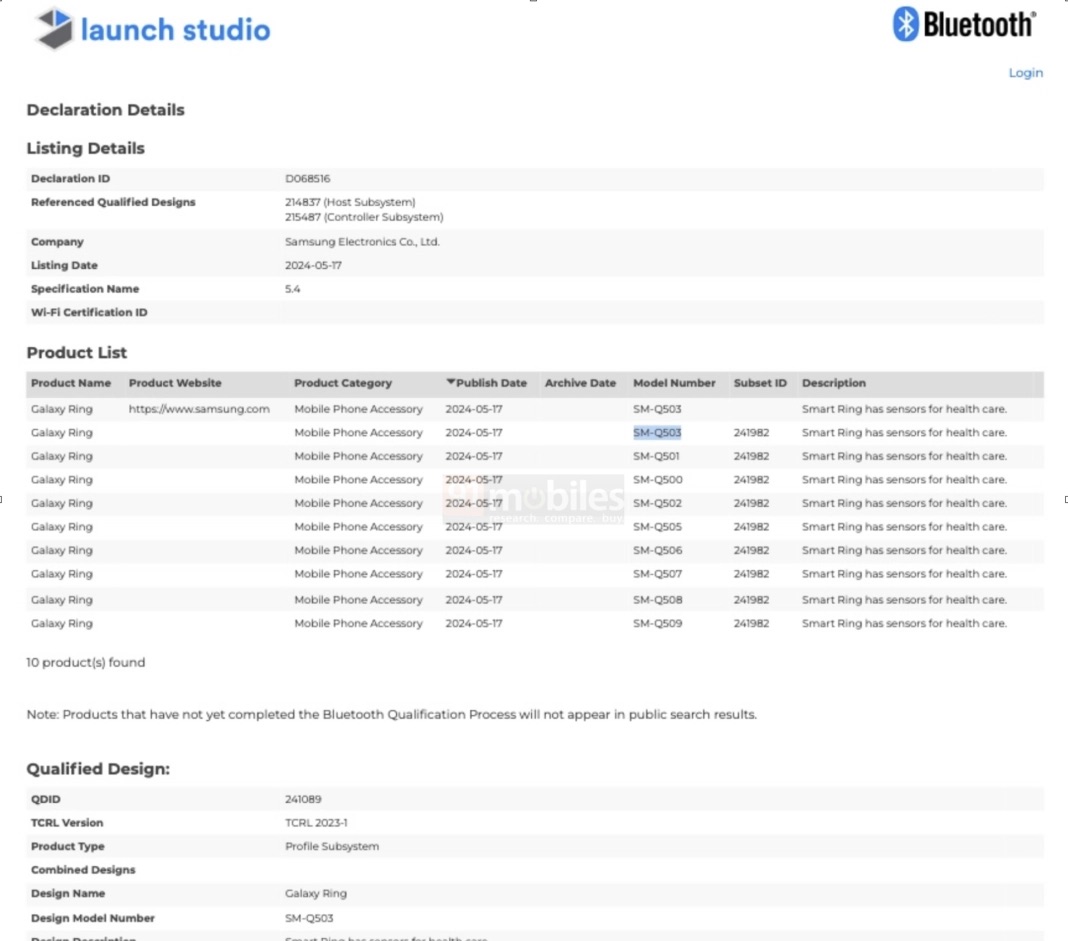This screenshot has width=1068, height=941.
Task: Sort by Publish Date column arrow
Action: [x=451, y=382]
